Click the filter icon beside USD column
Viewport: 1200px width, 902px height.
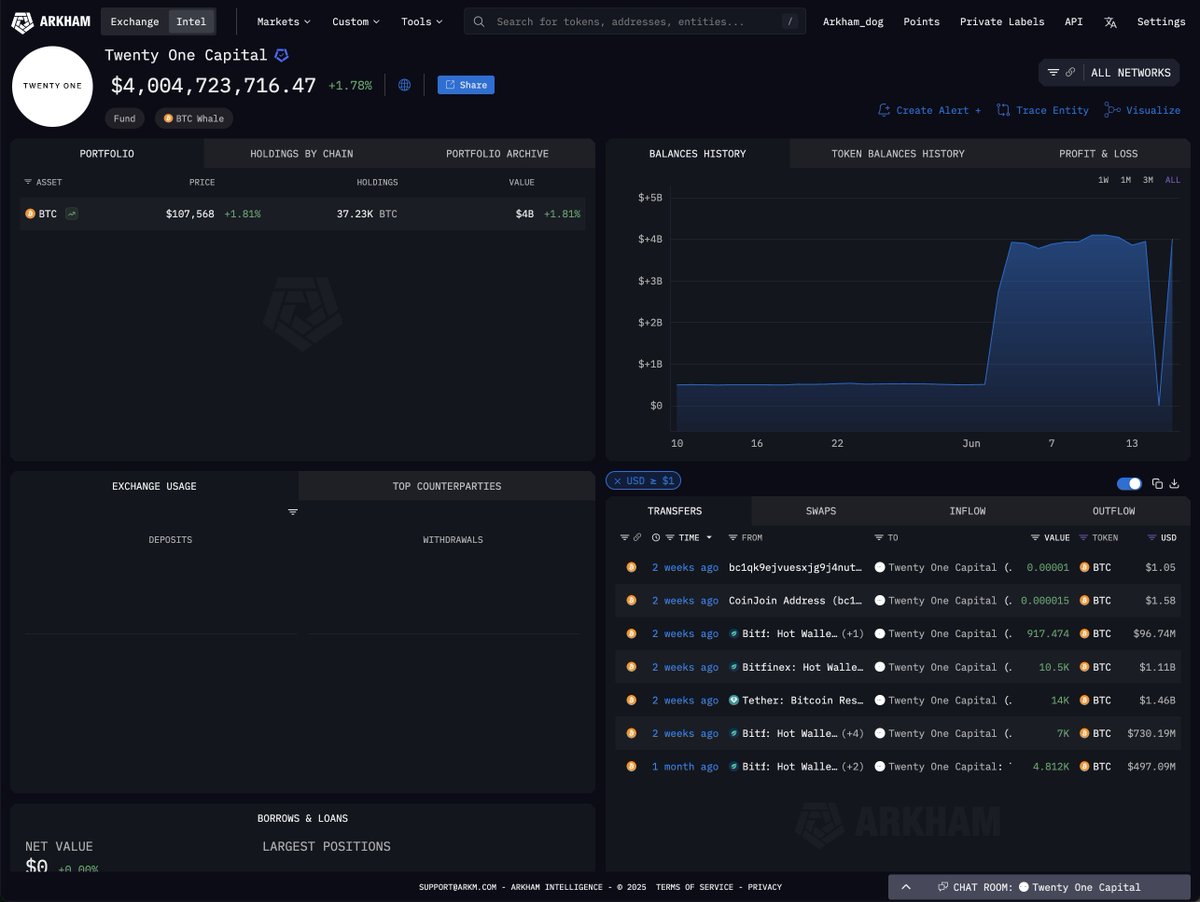[1152, 538]
